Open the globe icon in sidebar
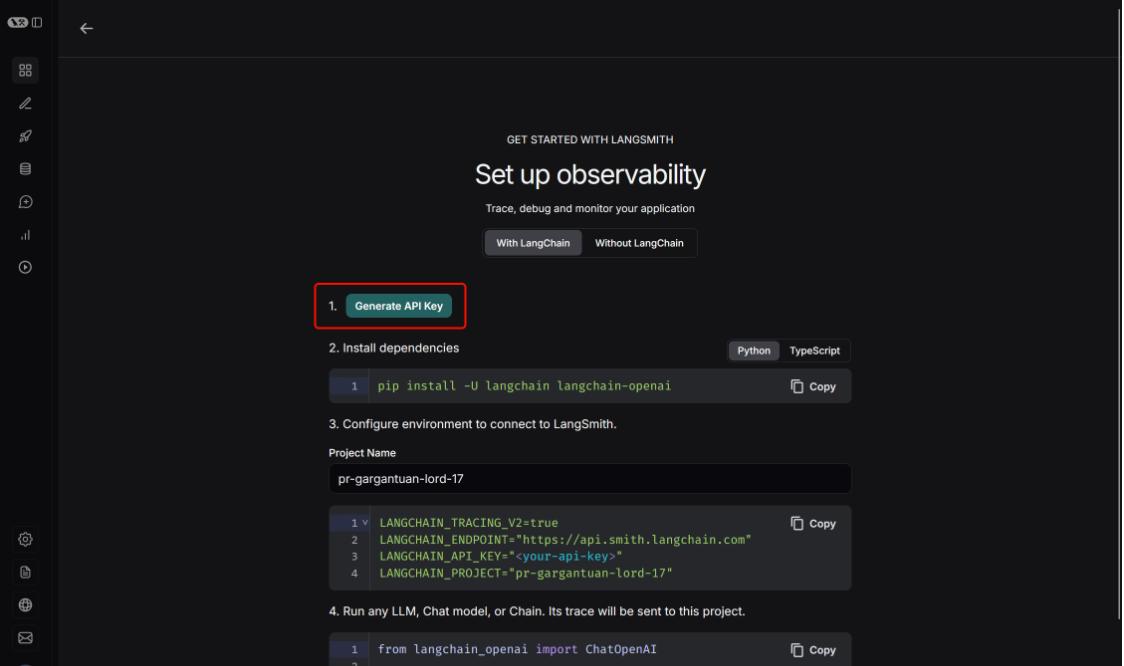This screenshot has width=1124, height=666. click(x=25, y=605)
